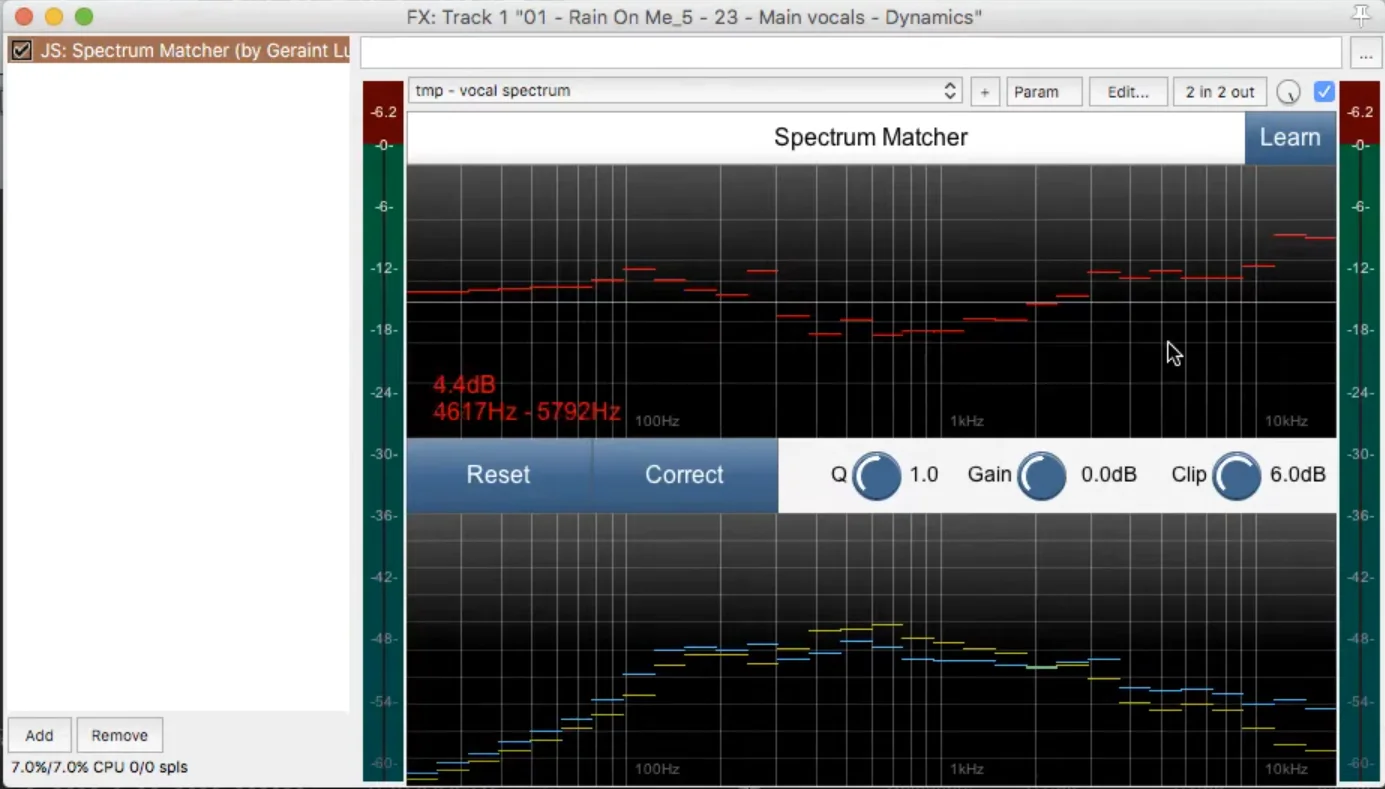Toggle the blue plugin bypass checkbox
This screenshot has width=1385, height=789.
tap(1324, 92)
